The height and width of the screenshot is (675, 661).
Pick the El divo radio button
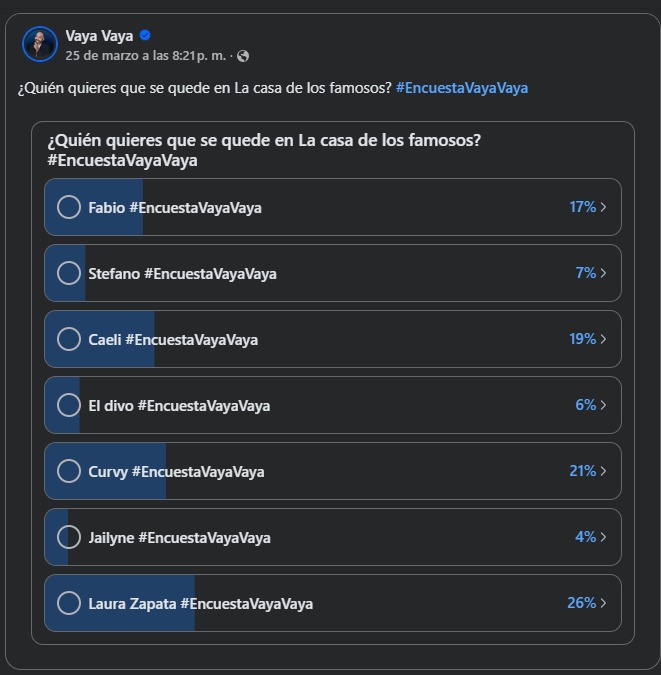pyautogui.click(x=69, y=405)
